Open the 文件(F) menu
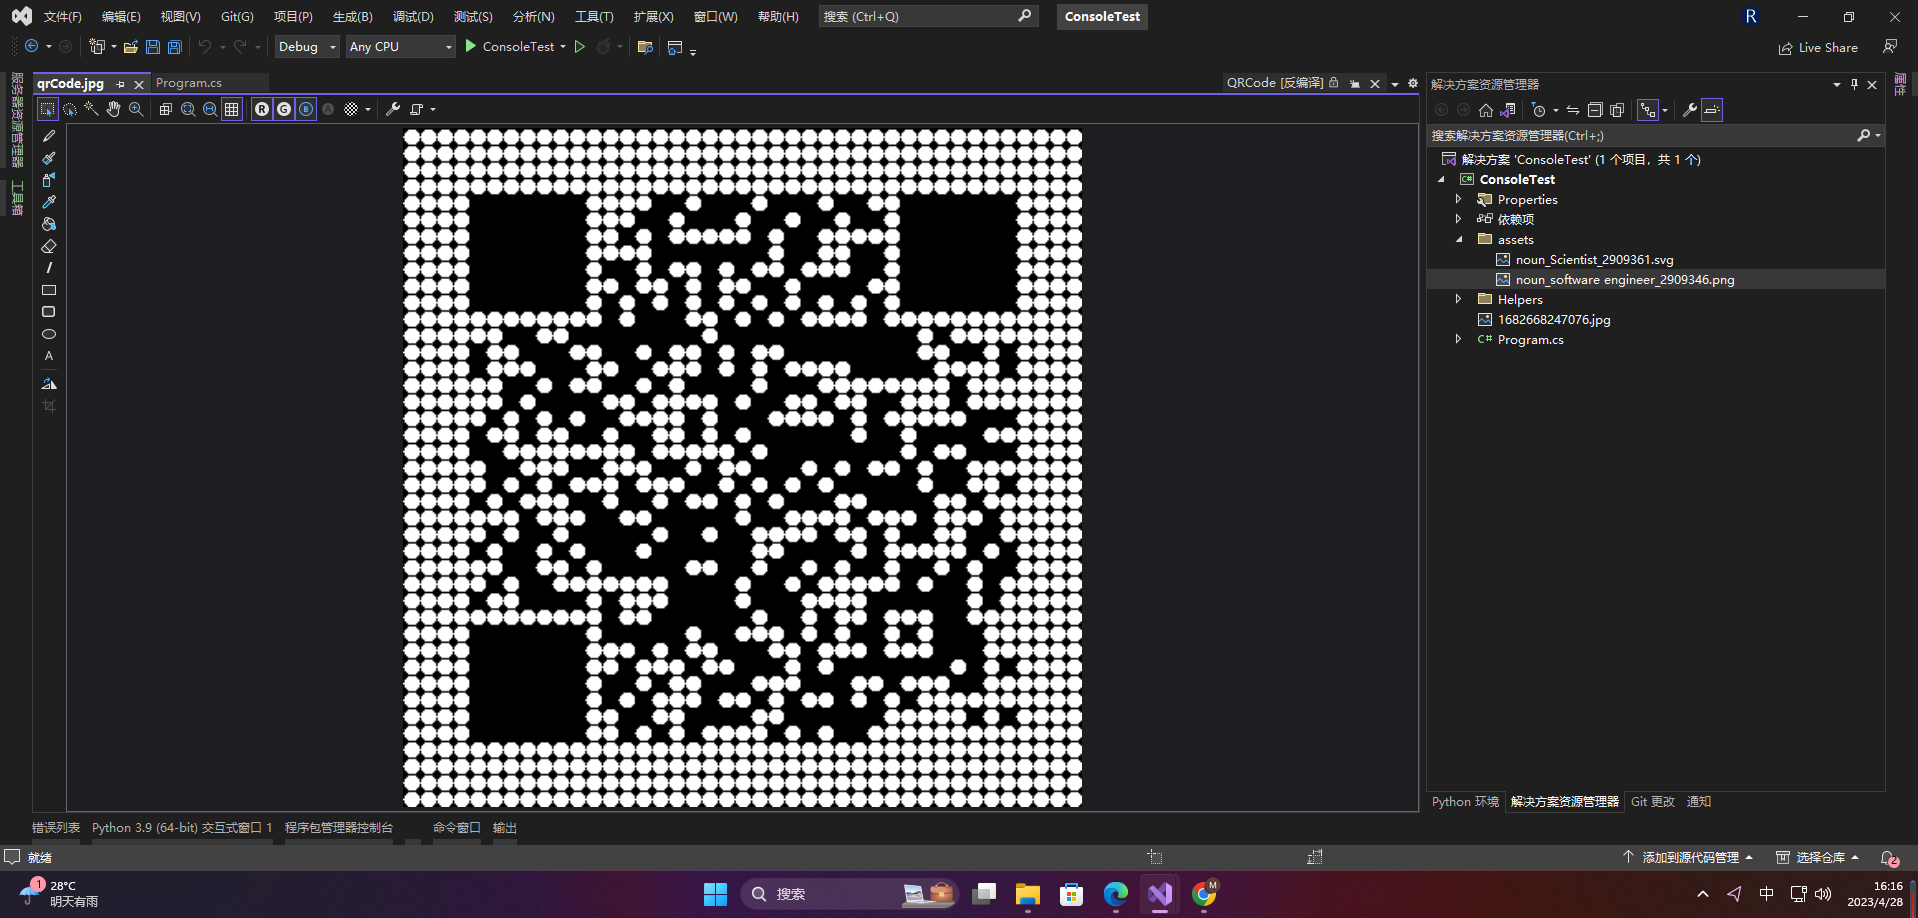The height and width of the screenshot is (918, 1918). (62, 17)
